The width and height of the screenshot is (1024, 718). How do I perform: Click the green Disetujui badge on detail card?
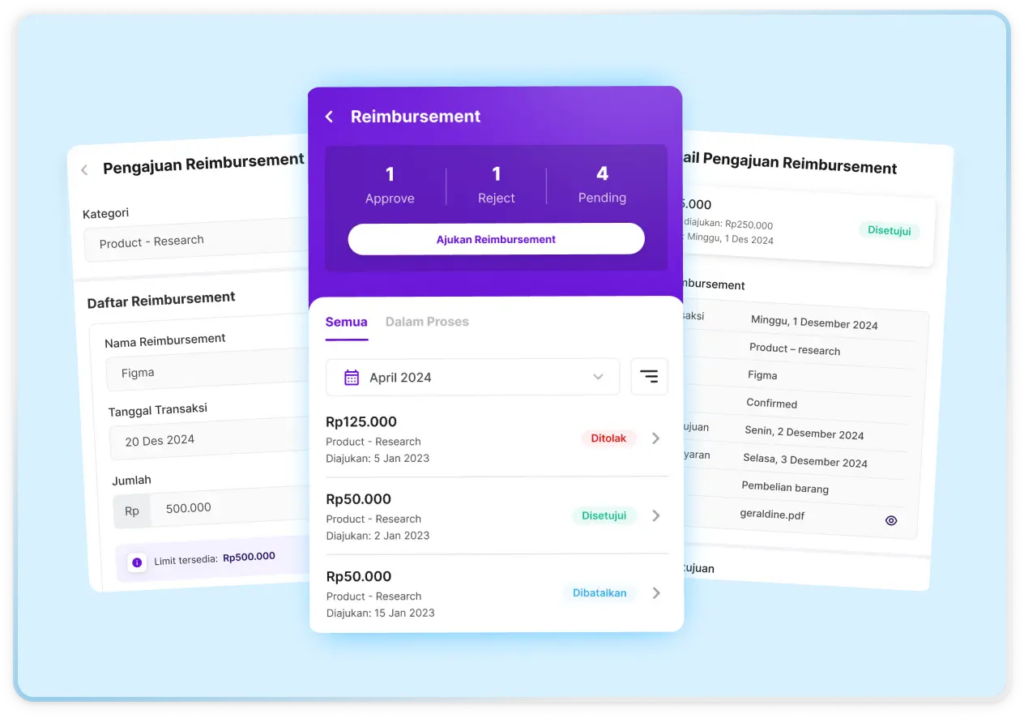point(888,231)
